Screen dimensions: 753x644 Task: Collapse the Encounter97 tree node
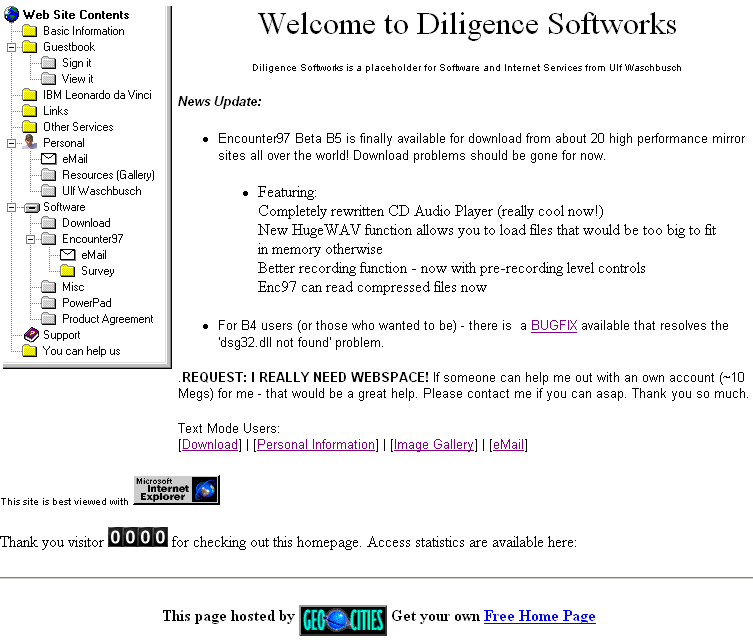(30, 239)
